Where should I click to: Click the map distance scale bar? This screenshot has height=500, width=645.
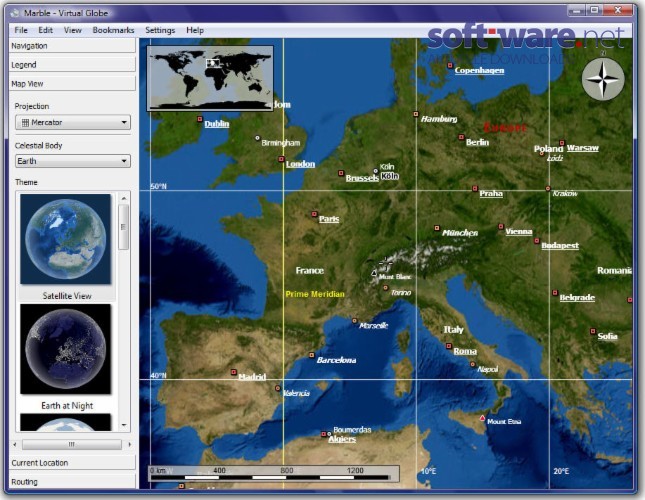(274, 473)
